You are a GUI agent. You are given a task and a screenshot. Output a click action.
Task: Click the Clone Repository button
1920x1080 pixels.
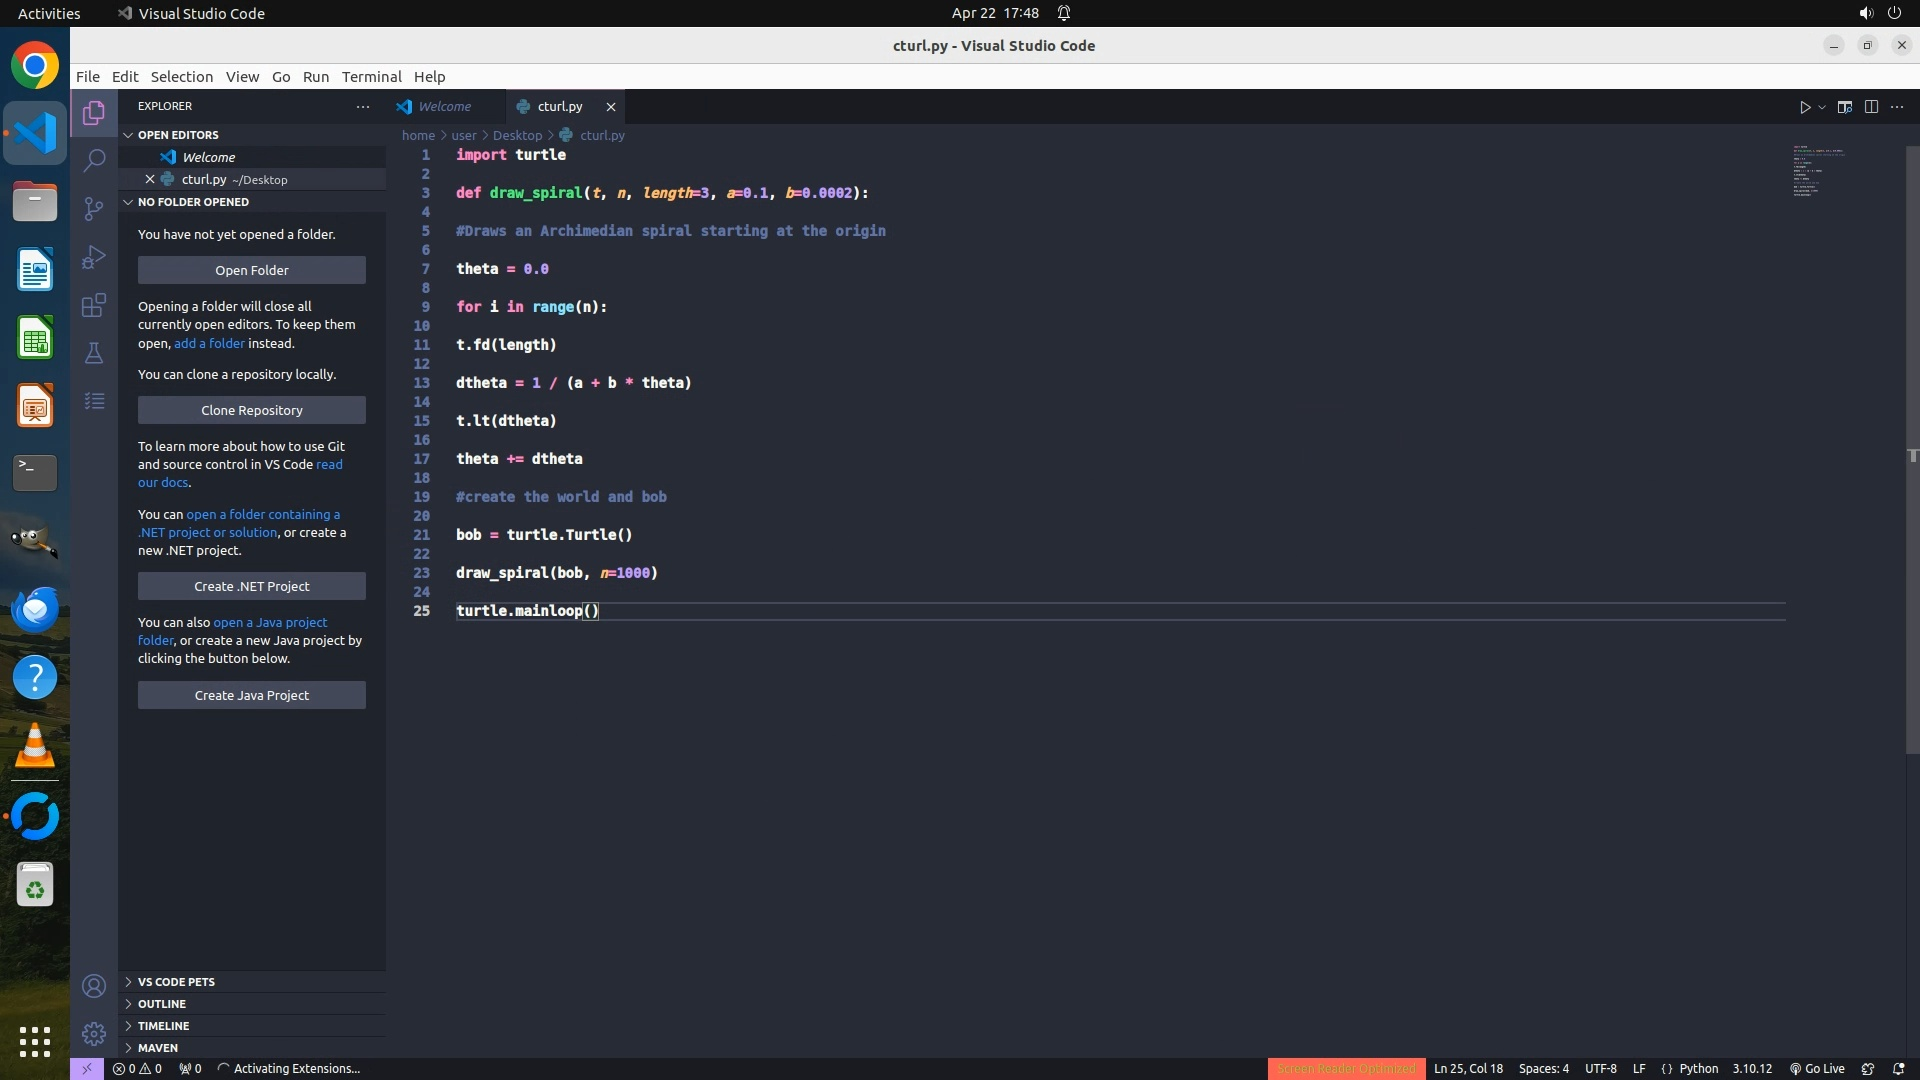[252, 410]
